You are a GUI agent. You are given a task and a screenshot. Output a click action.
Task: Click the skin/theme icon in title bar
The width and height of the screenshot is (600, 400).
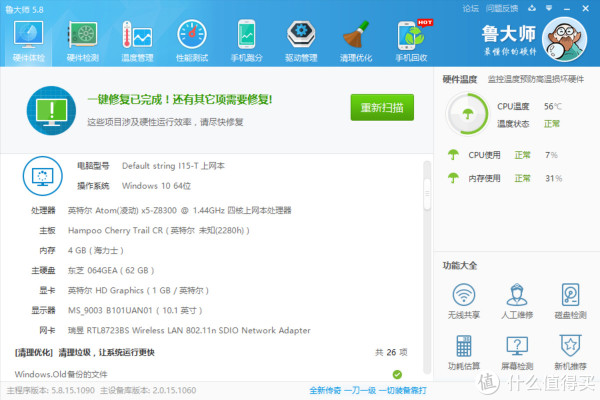point(532,8)
